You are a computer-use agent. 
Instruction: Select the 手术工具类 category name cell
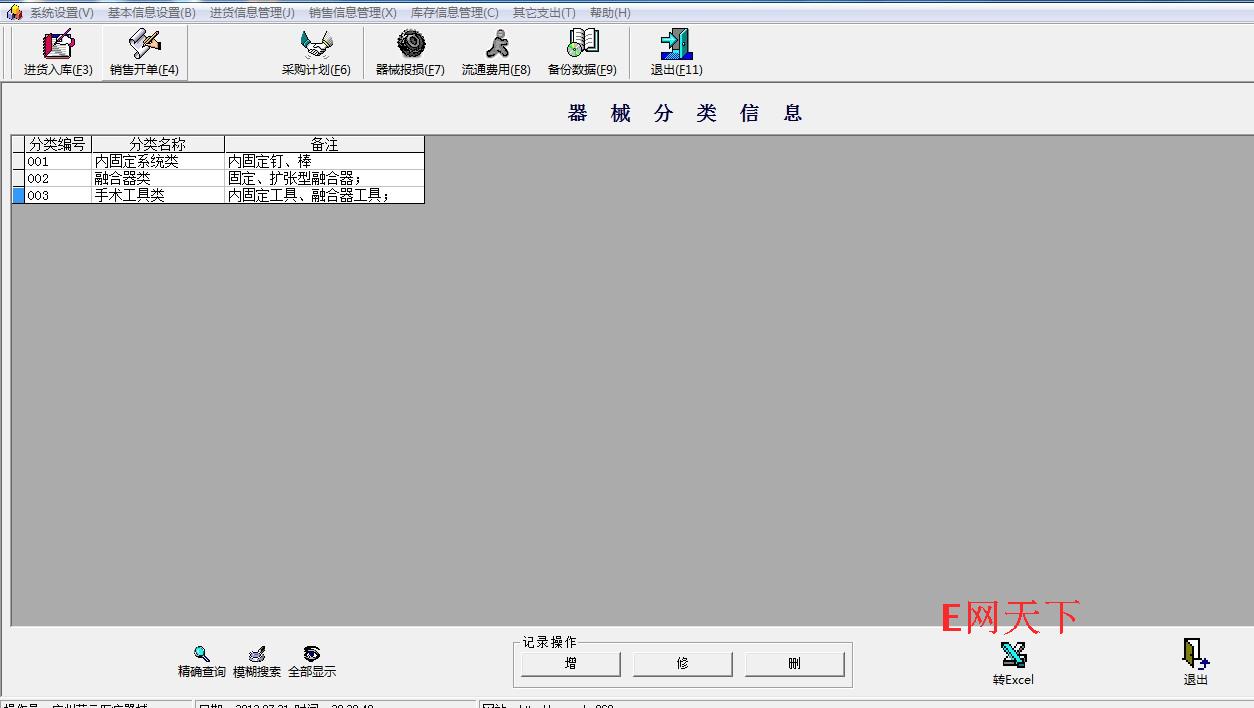158,195
